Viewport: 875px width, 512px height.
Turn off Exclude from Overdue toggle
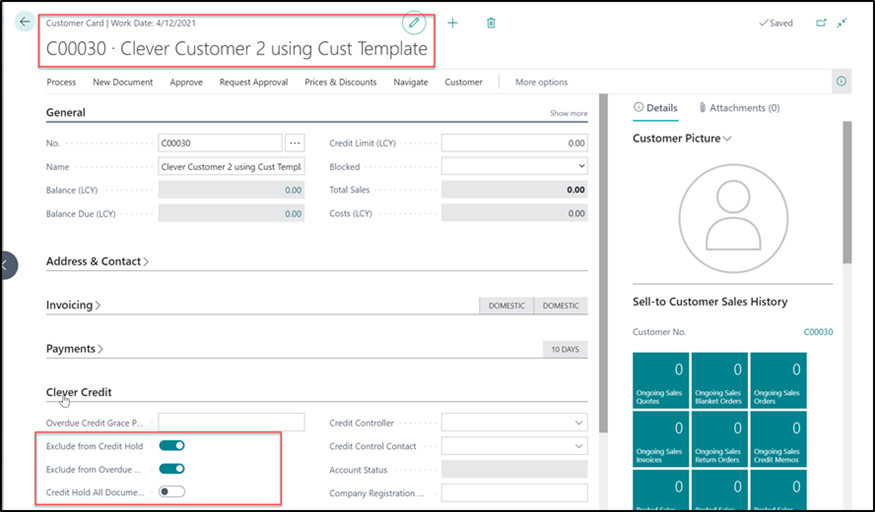pyautogui.click(x=172, y=469)
